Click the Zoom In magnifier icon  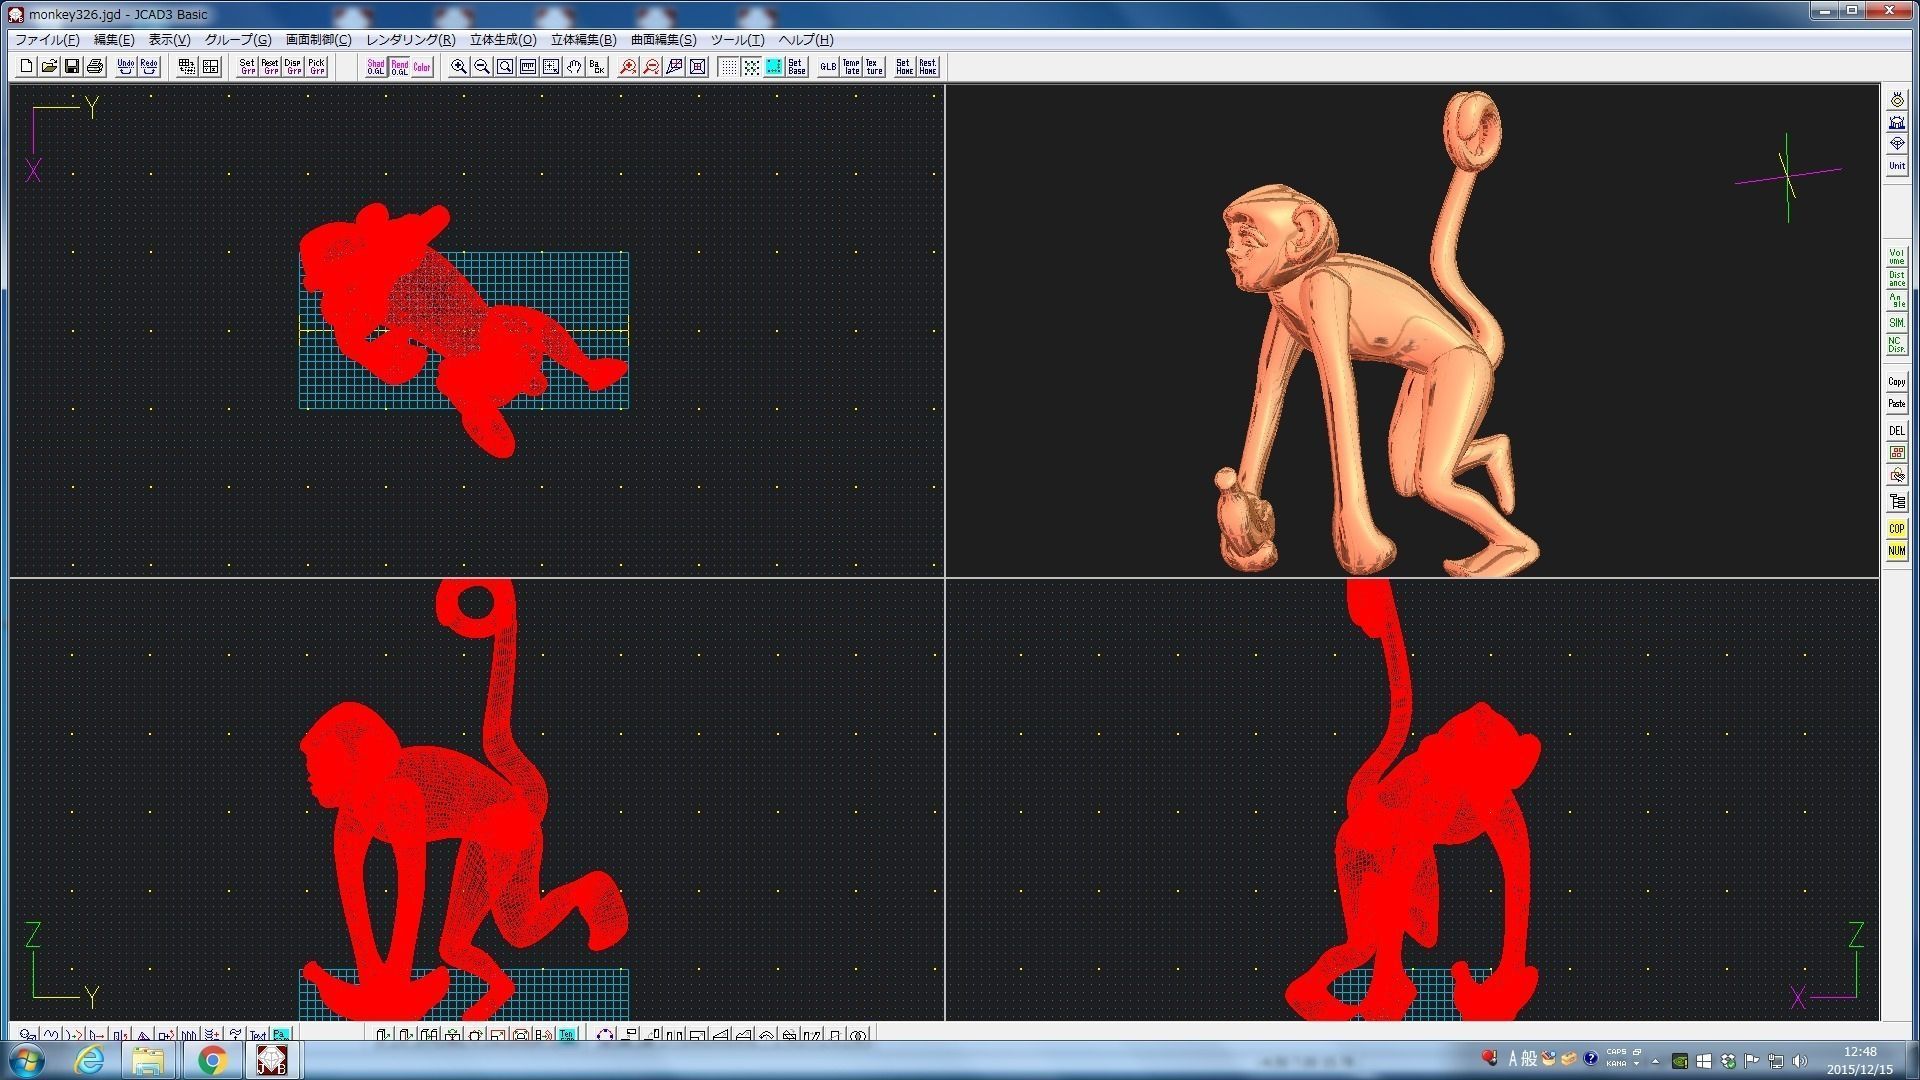(458, 66)
